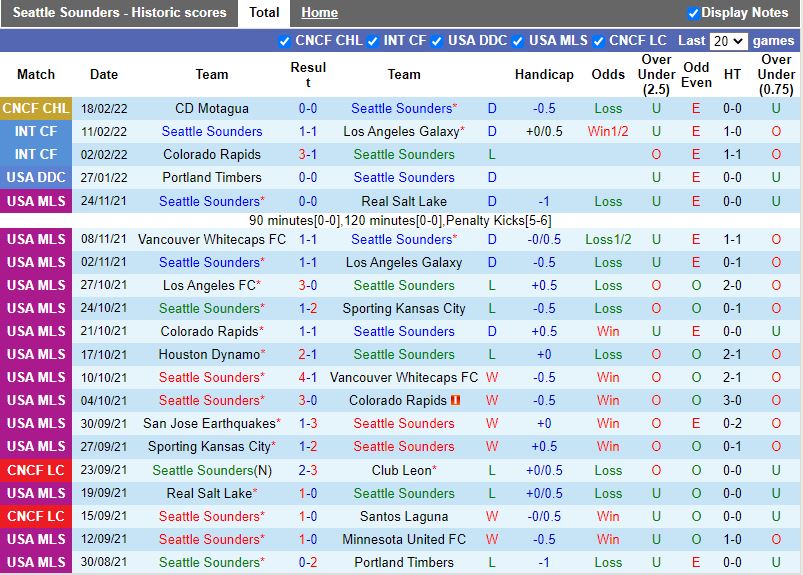Click the date 15/09/21
This screenshot has width=803, height=575.
coord(104,516)
